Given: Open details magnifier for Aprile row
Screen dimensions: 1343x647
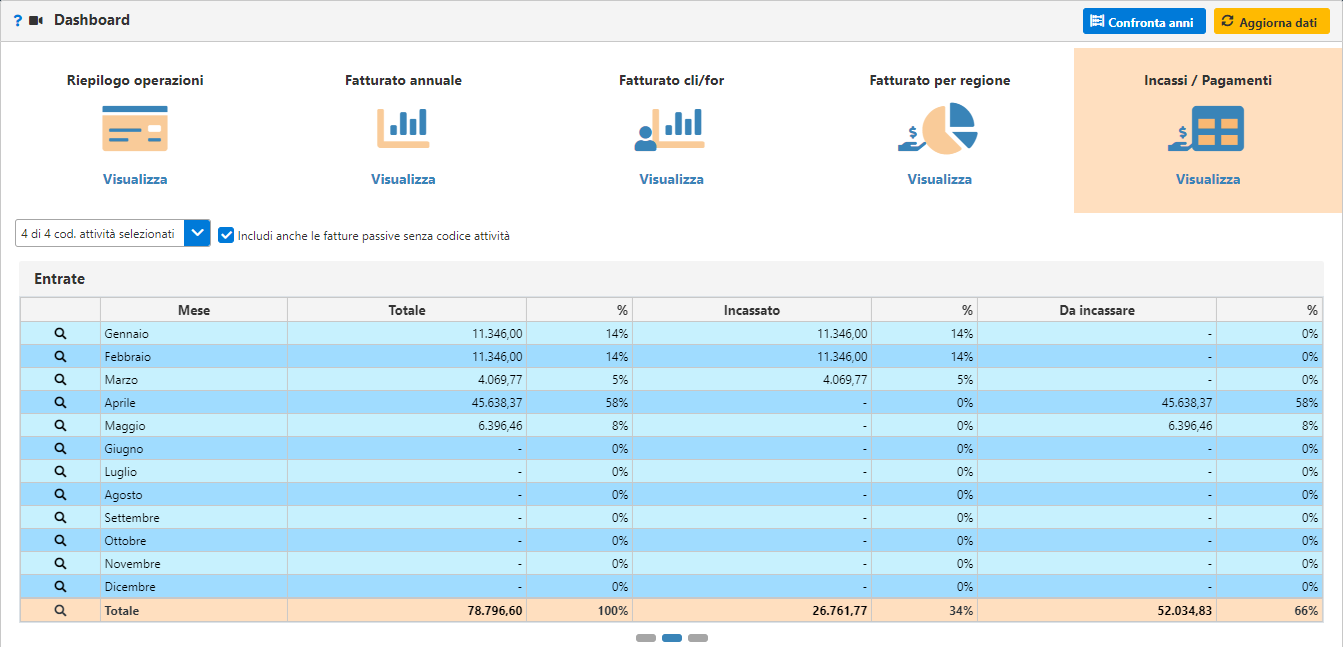Looking at the screenshot, I should click(x=60, y=403).
